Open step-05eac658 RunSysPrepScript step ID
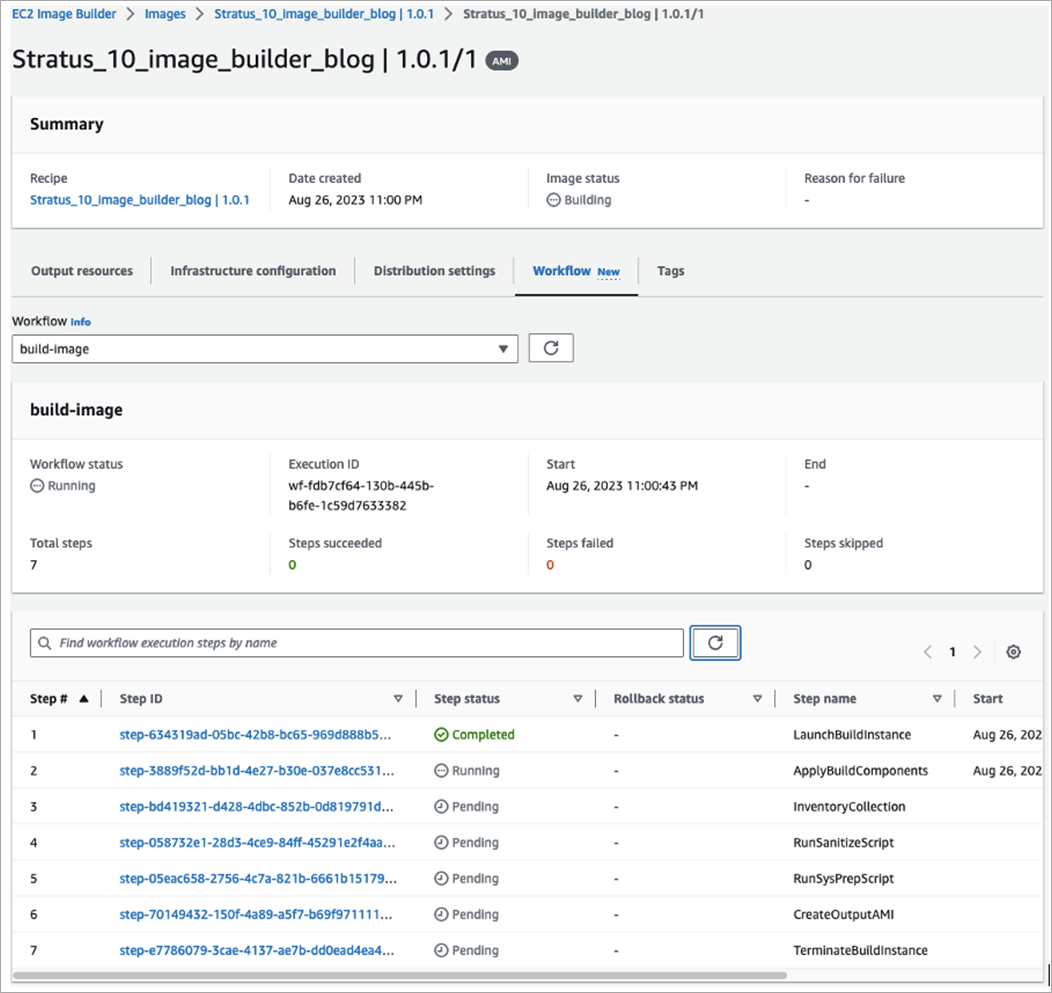Image resolution: width=1052 pixels, height=993 pixels. (x=258, y=878)
